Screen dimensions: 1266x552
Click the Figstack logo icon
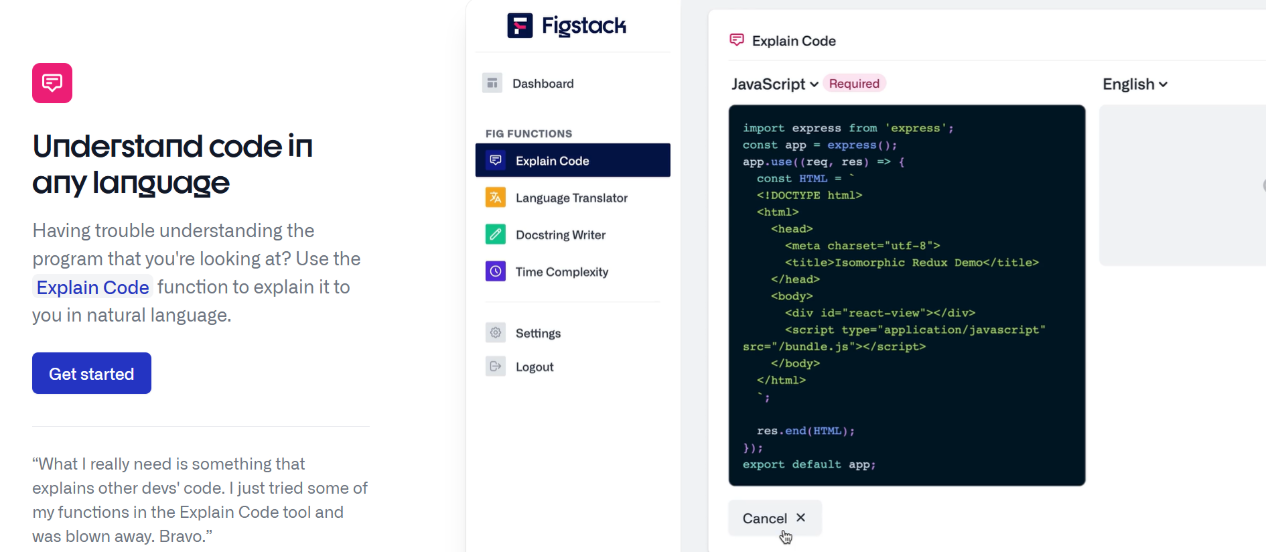coord(520,25)
